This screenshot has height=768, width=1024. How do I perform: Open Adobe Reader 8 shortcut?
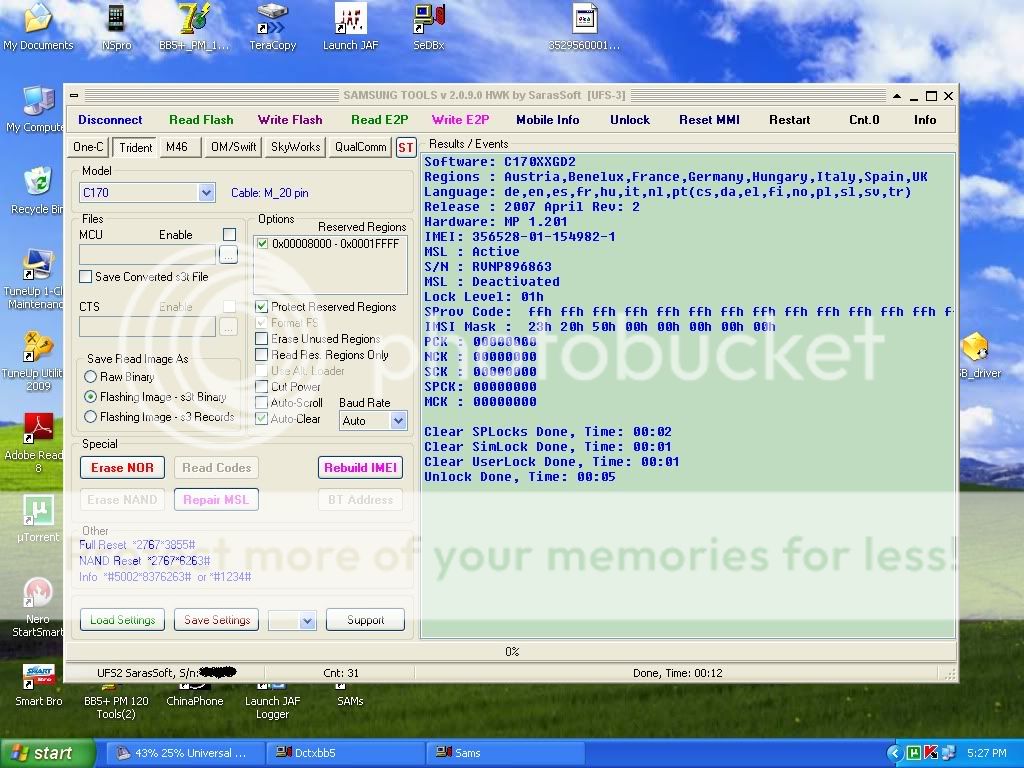tap(35, 443)
